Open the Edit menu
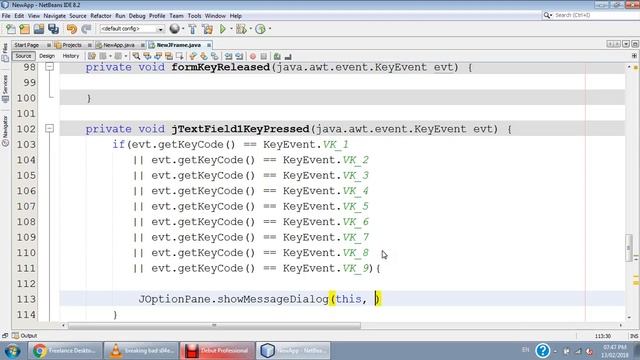Viewport: 640px width, 360px height. point(19,16)
